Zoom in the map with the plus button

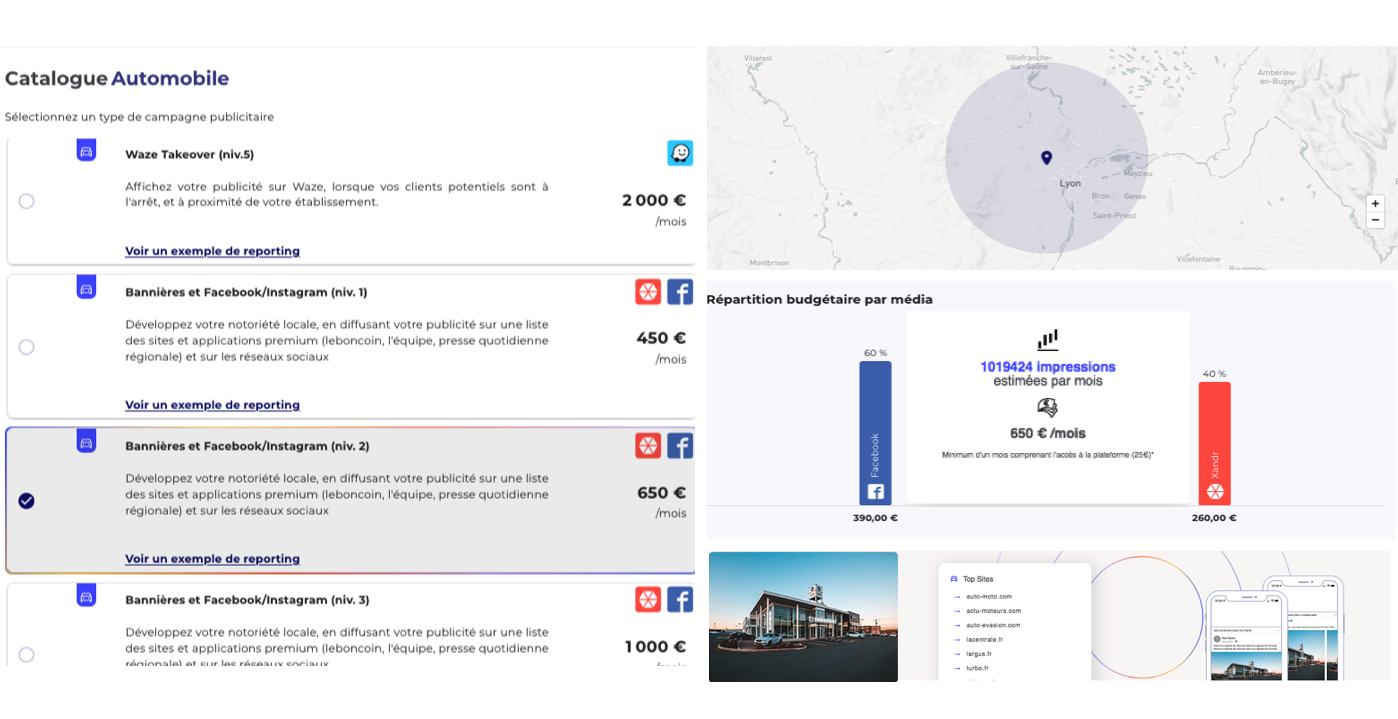pyautogui.click(x=1375, y=203)
